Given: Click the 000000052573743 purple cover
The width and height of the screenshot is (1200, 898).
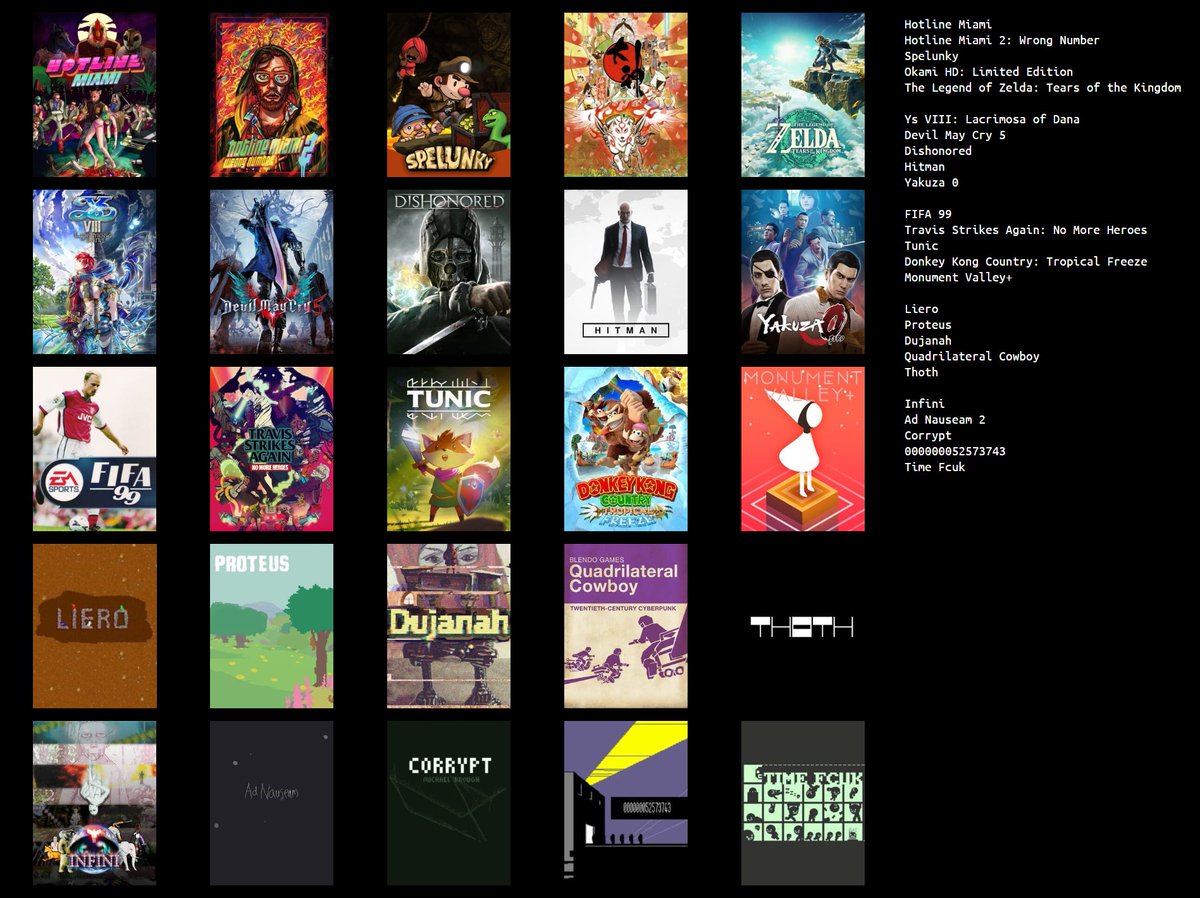Looking at the screenshot, I should tap(625, 803).
